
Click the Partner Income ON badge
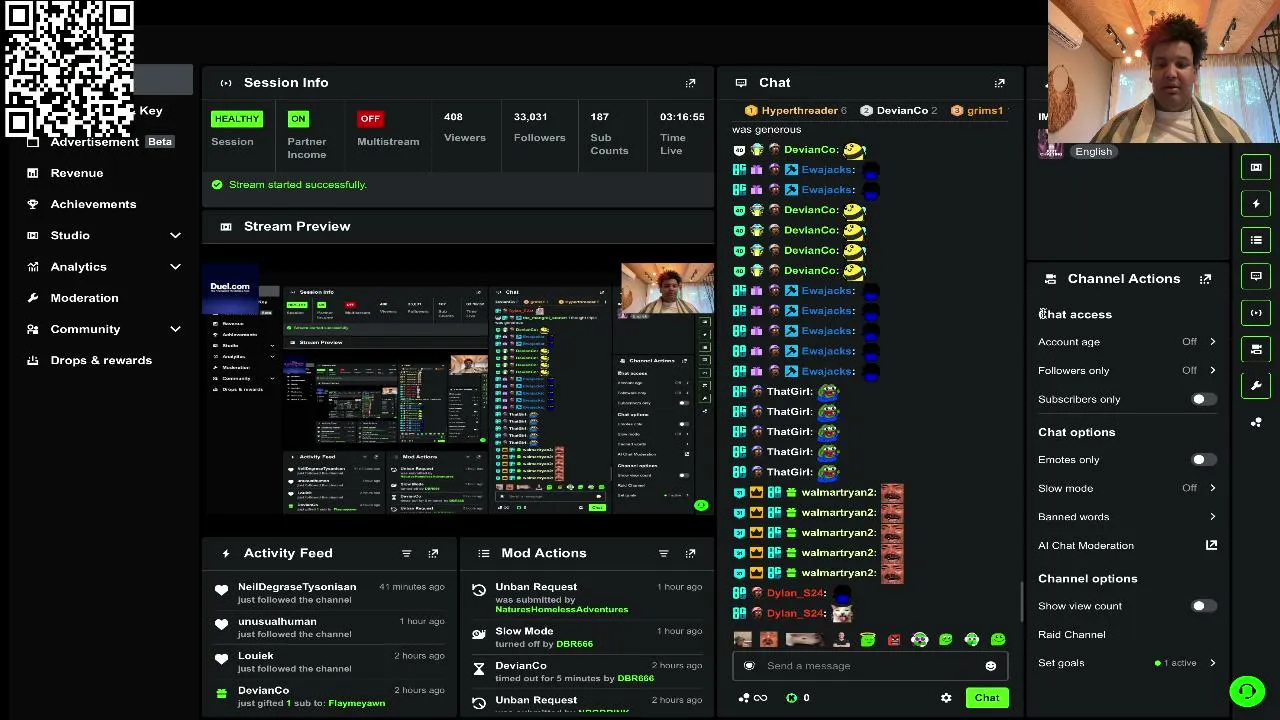tap(298, 119)
